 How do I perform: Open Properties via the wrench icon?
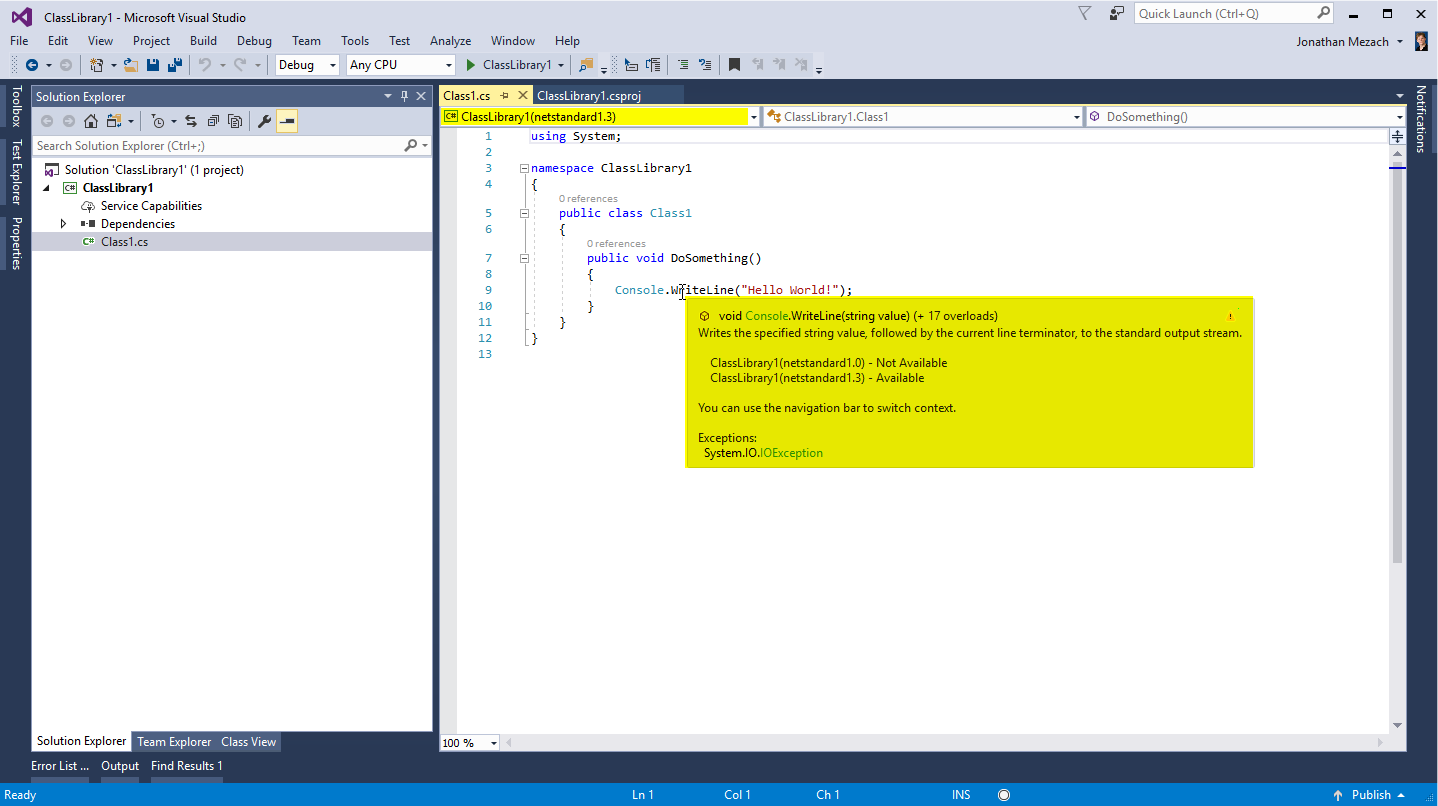(264, 121)
